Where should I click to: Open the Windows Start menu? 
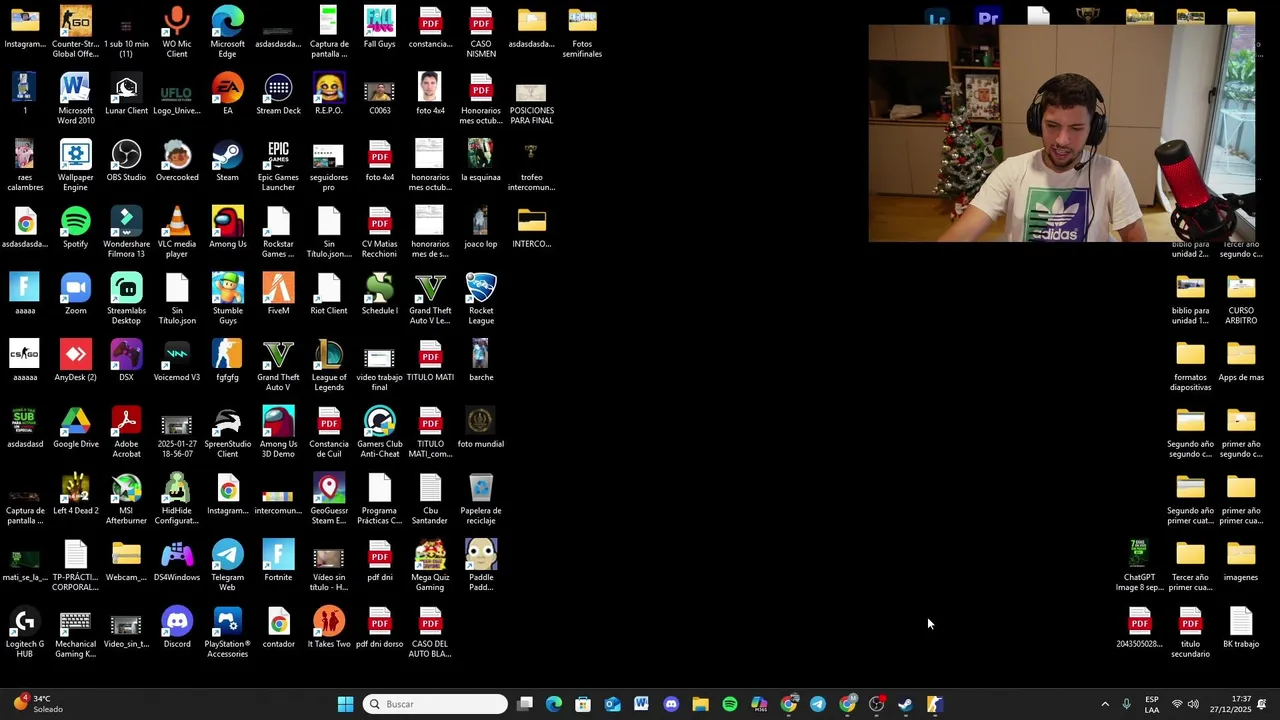click(345, 704)
